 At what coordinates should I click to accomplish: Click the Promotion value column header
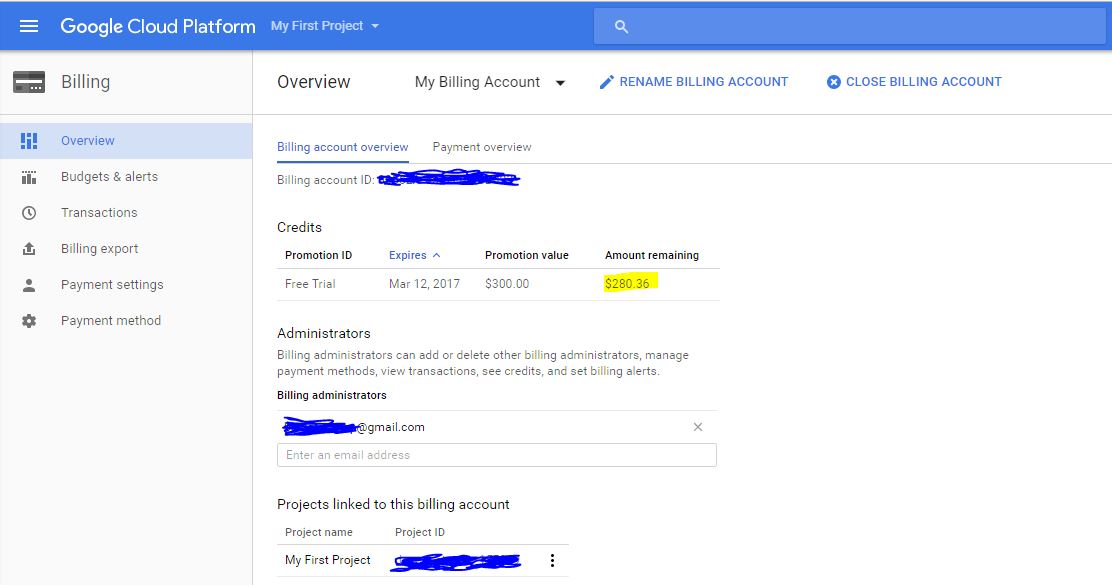(527, 255)
